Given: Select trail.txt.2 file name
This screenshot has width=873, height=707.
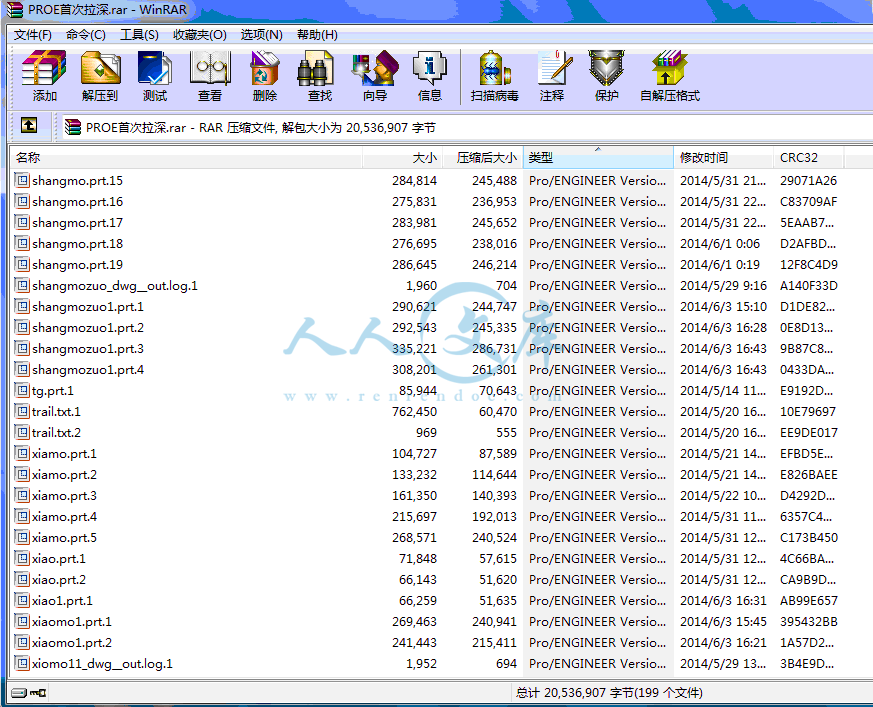Looking at the screenshot, I should pyautogui.click(x=56, y=433).
